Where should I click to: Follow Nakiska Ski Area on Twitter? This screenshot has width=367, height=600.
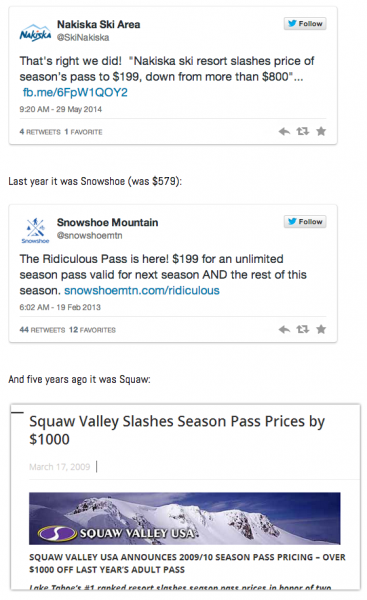pyautogui.click(x=305, y=24)
